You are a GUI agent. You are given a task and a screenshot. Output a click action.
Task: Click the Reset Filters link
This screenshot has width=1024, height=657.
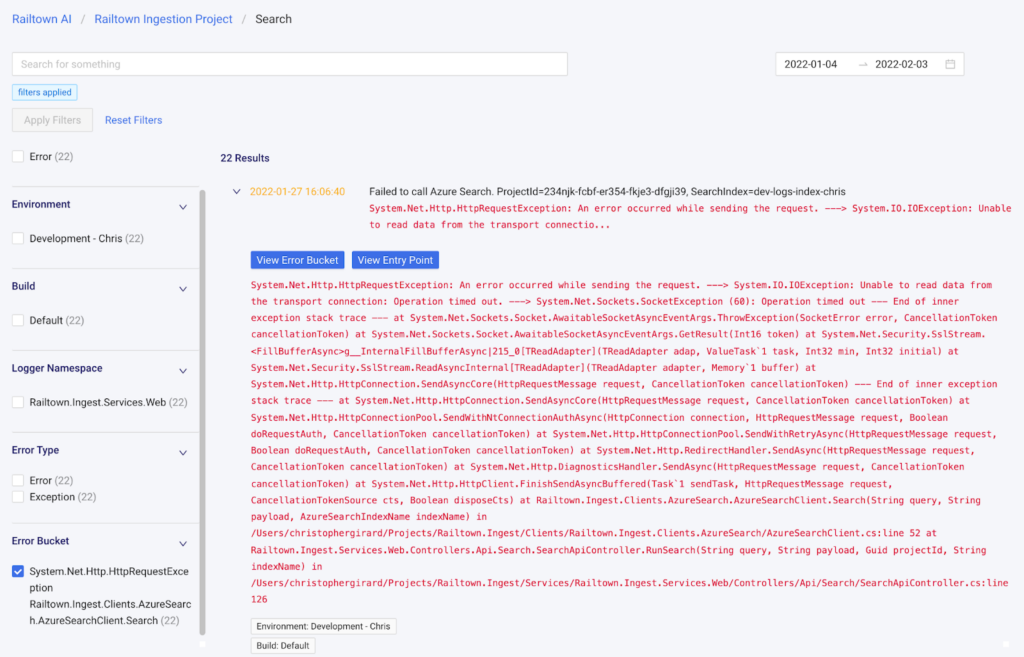point(133,121)
